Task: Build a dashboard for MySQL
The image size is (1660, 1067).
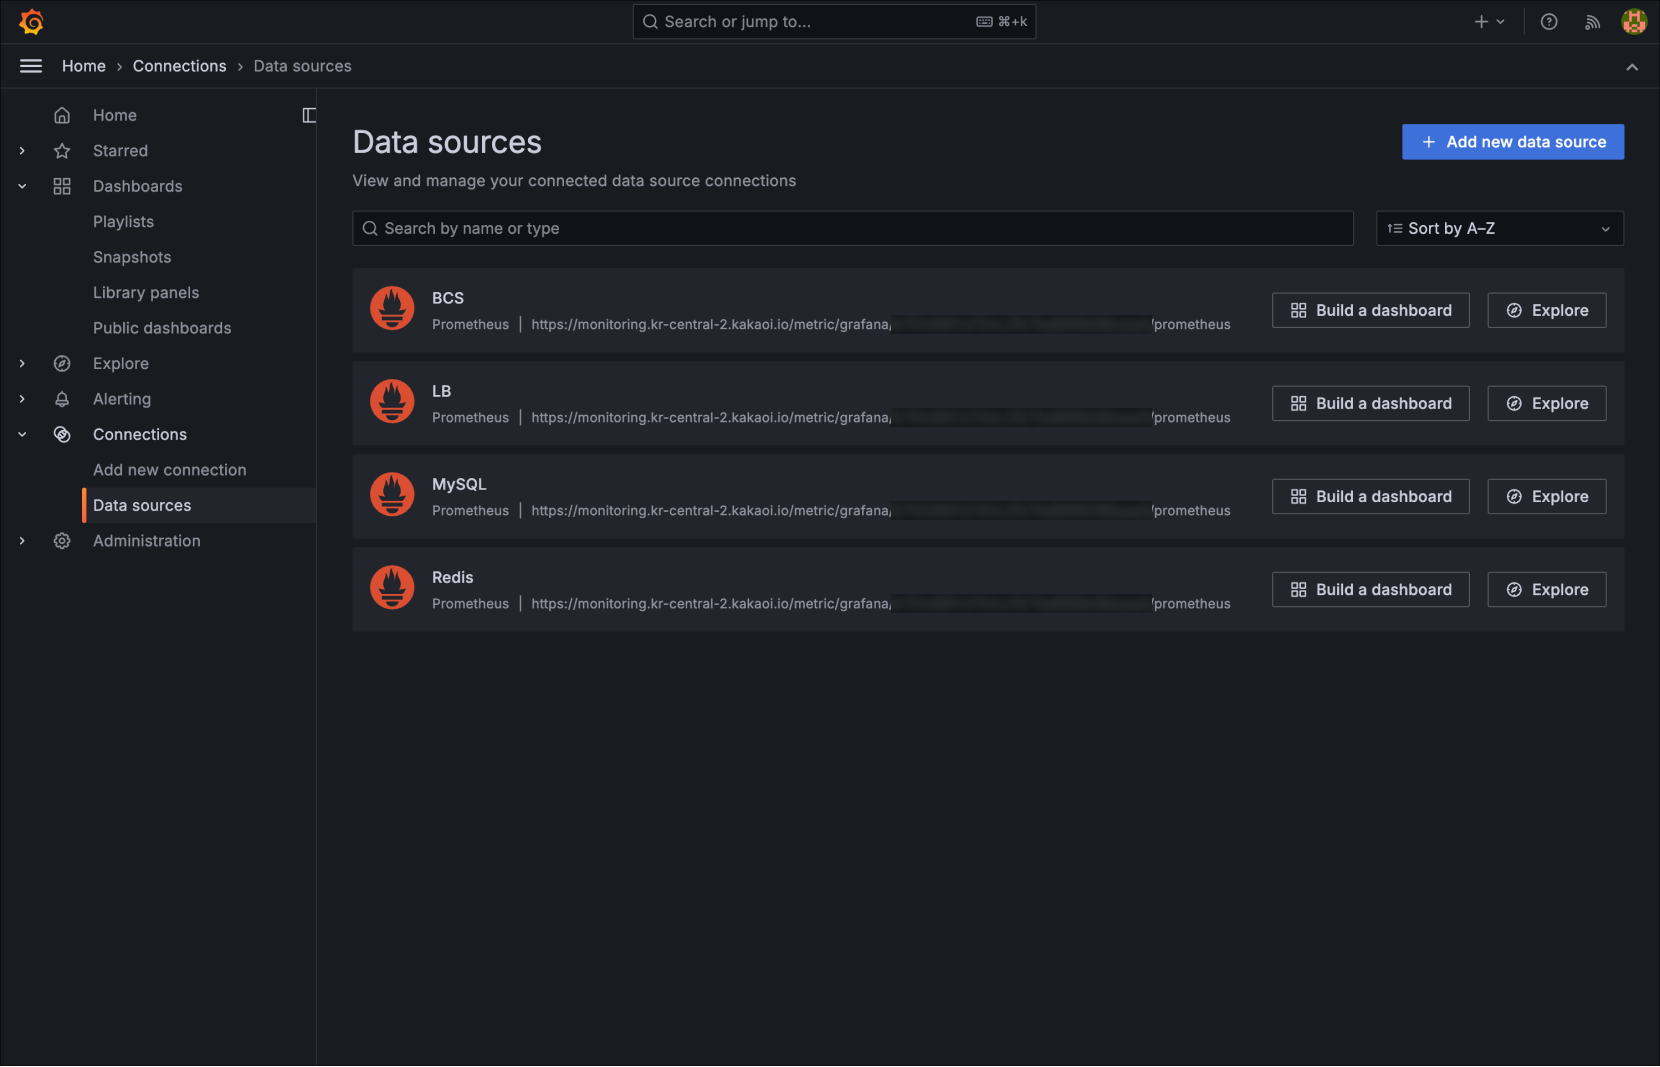Action: (x=1370, y=496)
